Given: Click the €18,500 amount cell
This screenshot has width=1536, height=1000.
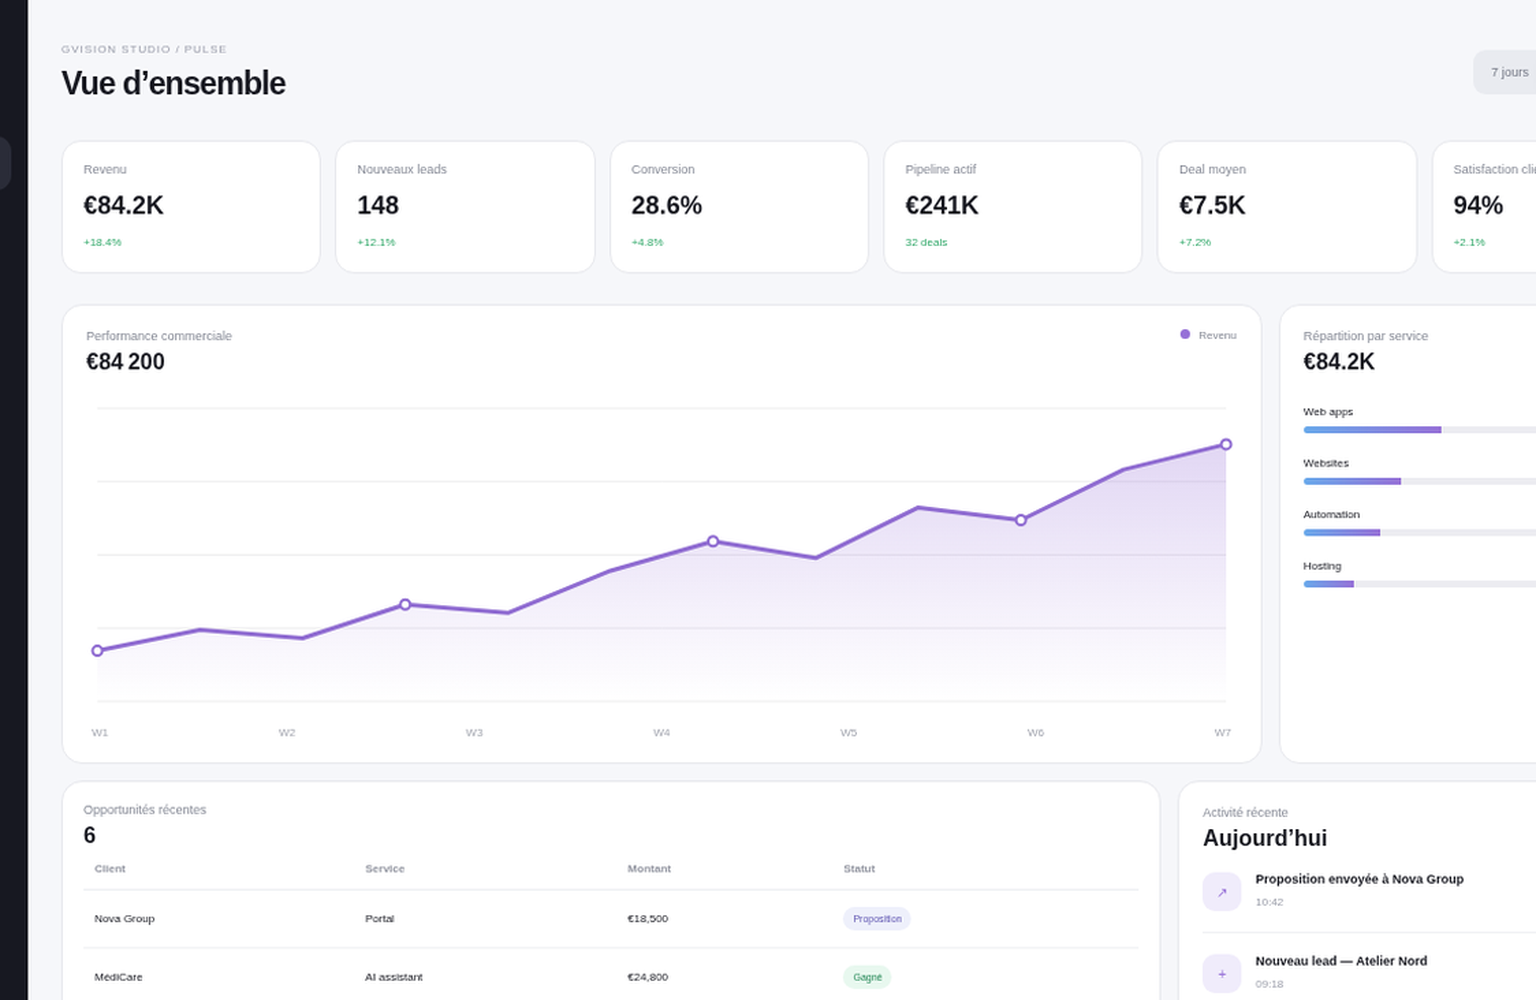Looking at the screenshot, I should 648,919.
